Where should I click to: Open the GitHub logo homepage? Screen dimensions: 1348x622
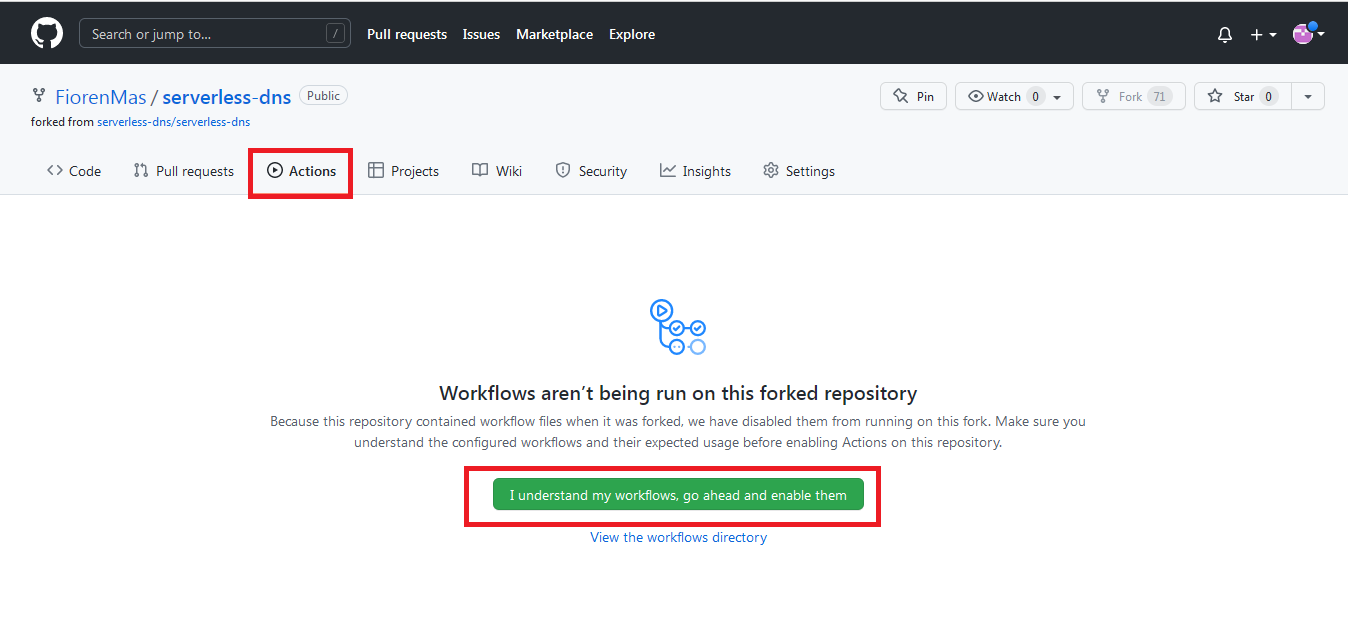(x=47, y=34)
